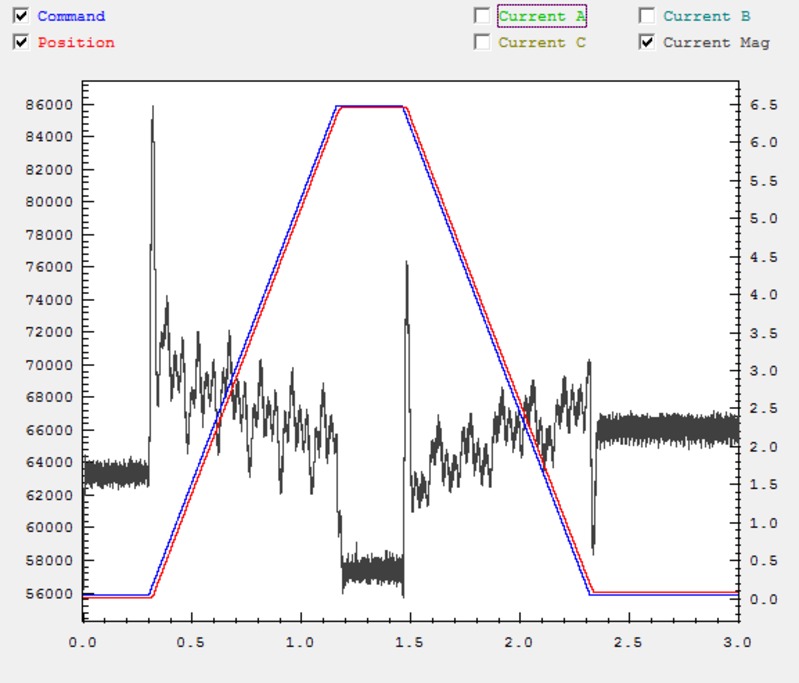The image size is (799, 683).
Task: Click the current spike near 1.5 seconds
Action: 406,265
